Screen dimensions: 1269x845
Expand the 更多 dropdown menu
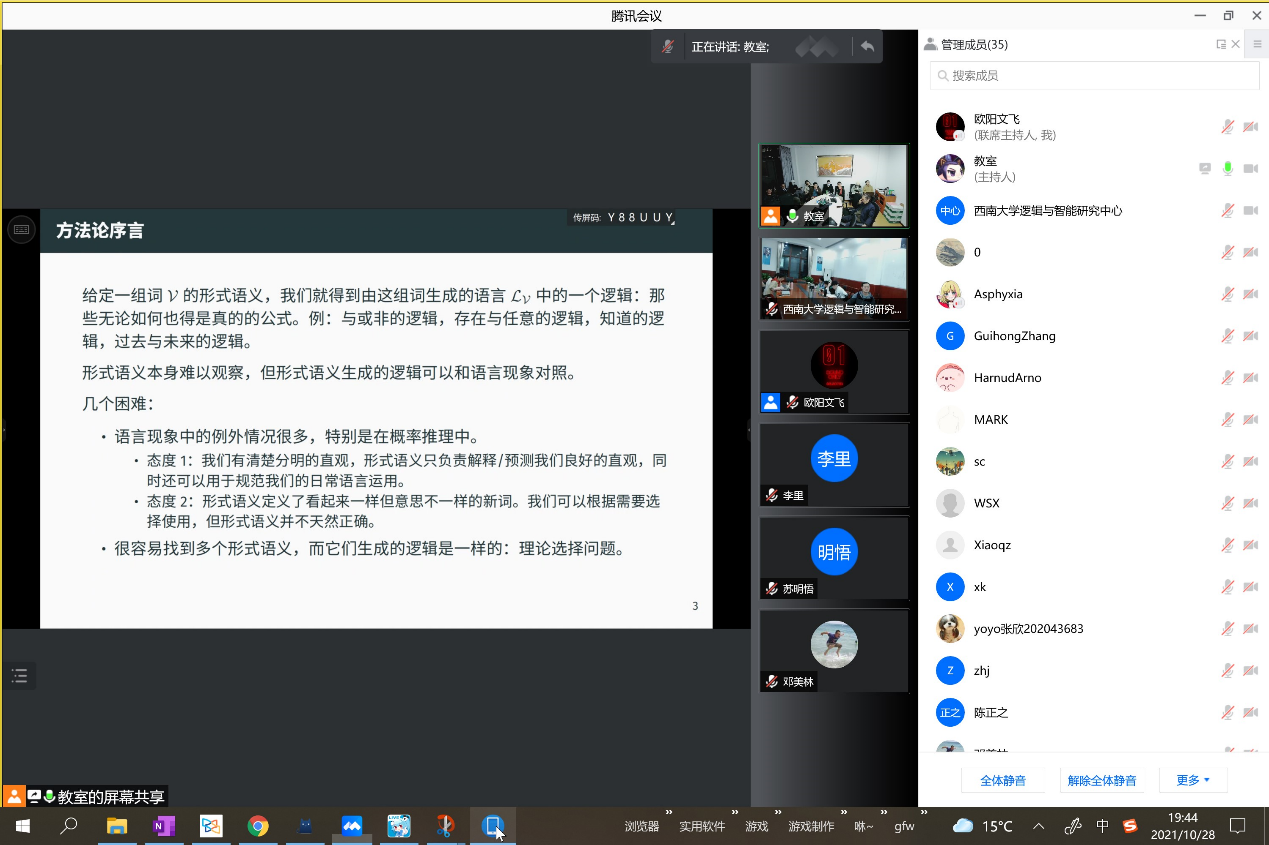(x=1192, y=780)
